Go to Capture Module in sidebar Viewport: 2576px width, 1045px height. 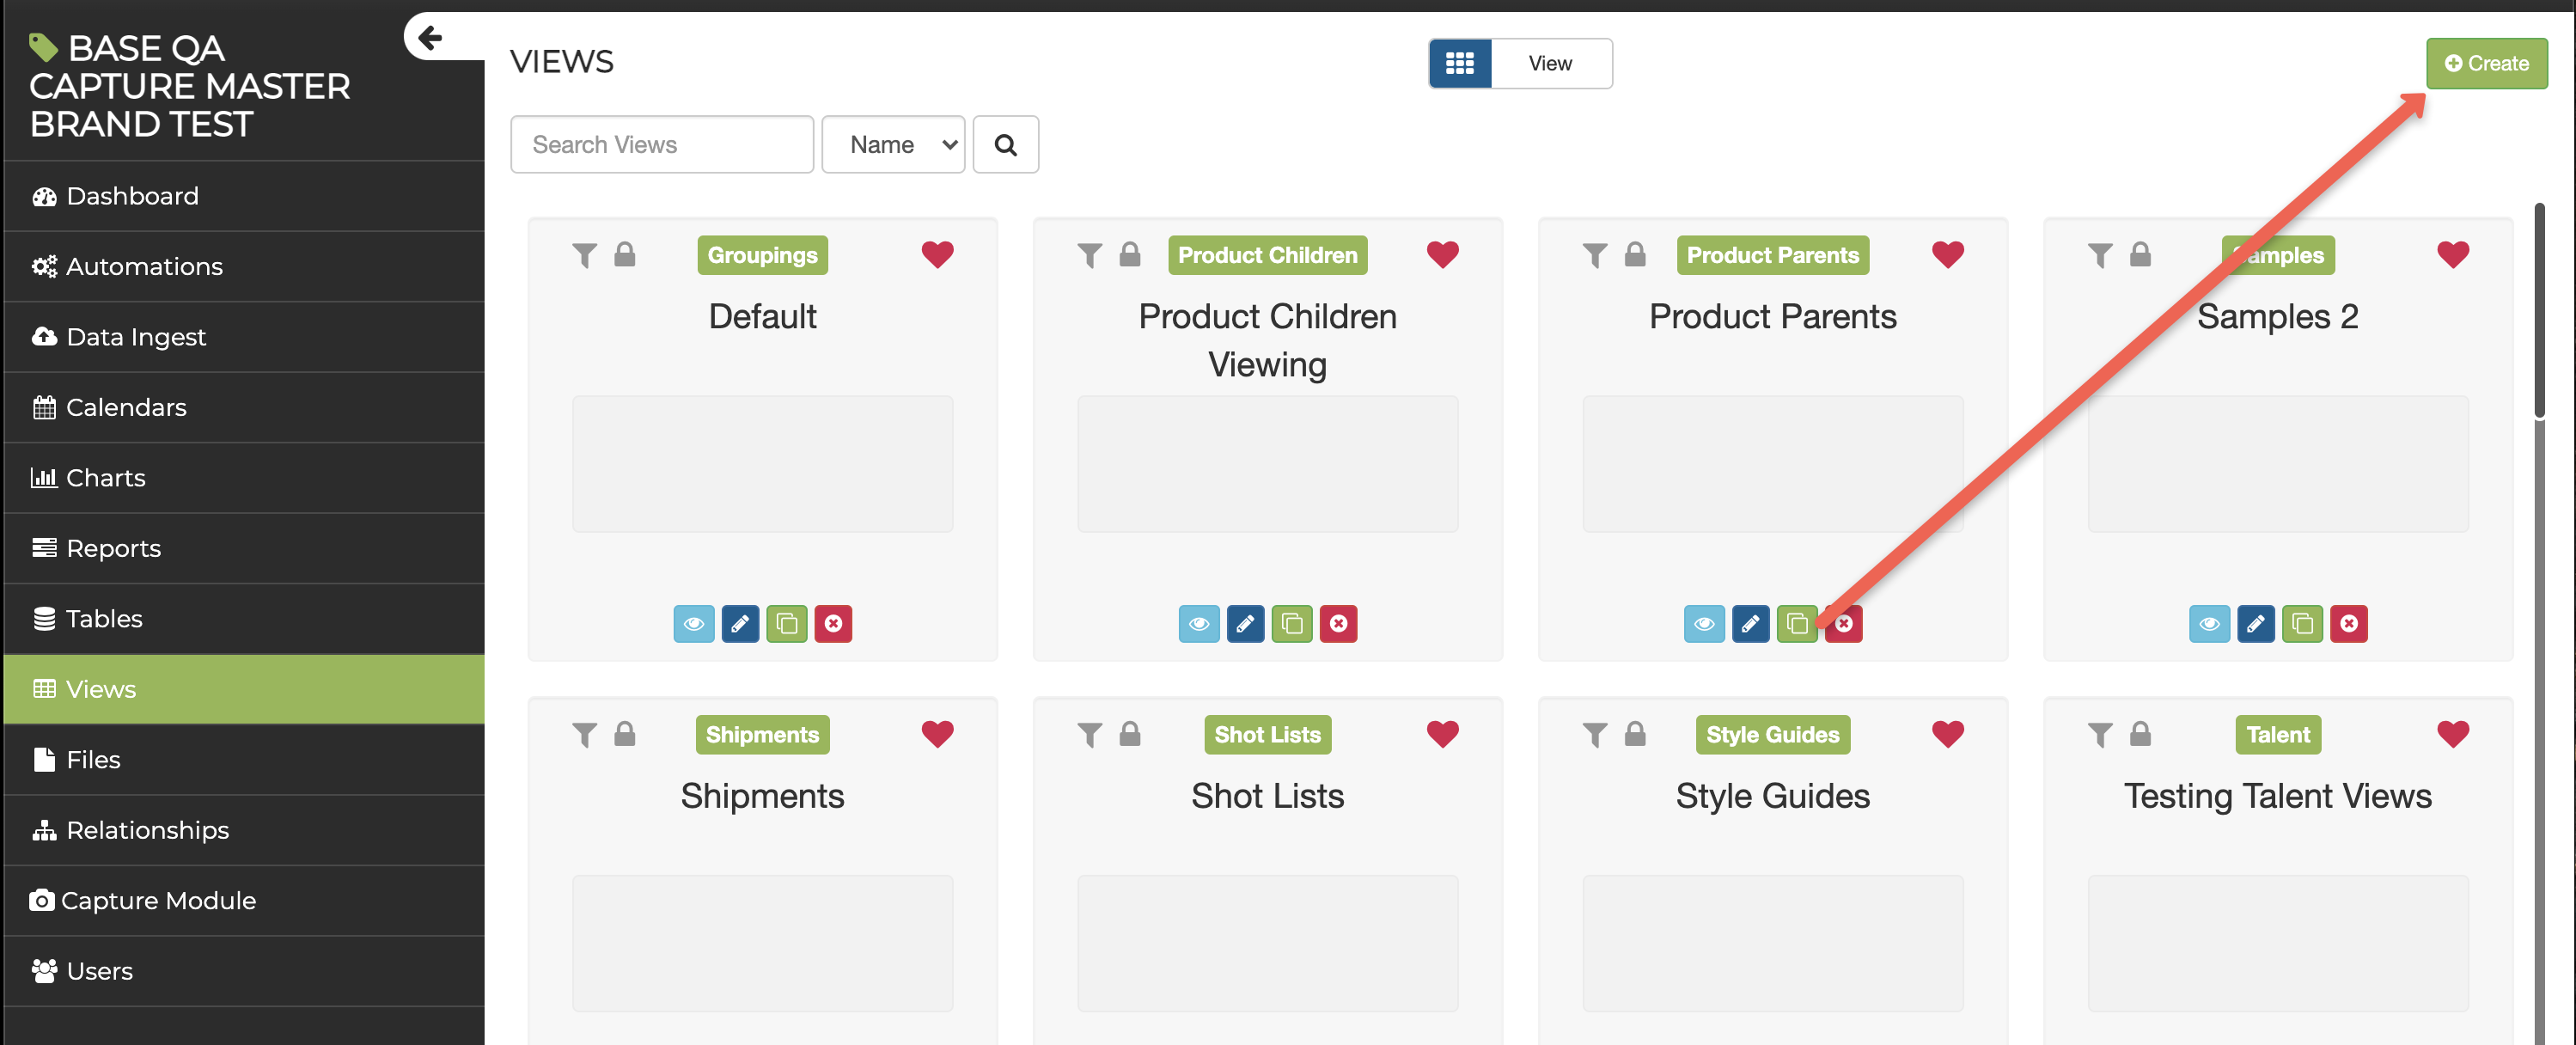(x=158, y=900)
